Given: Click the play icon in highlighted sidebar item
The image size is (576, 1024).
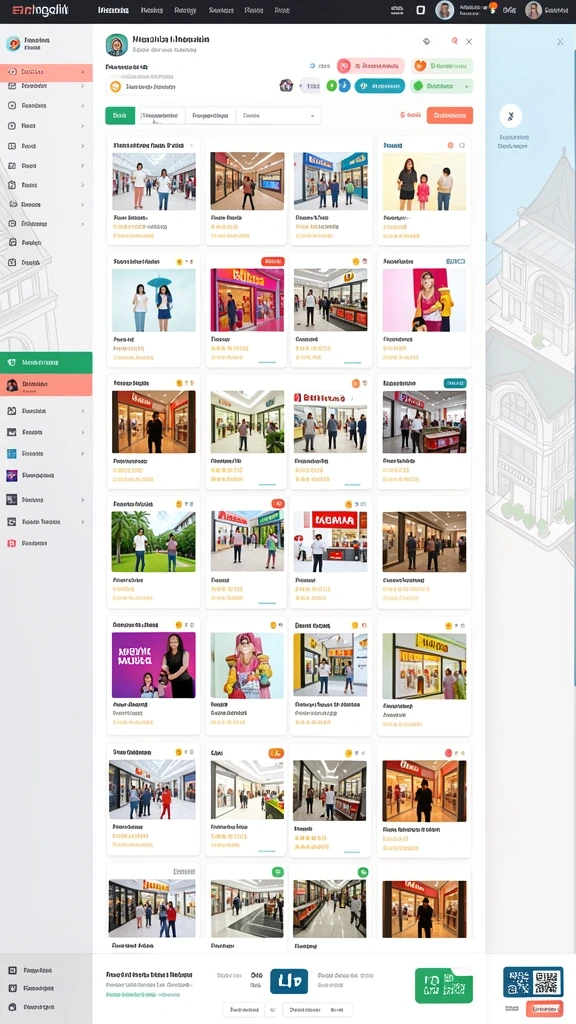Looking at the screenshot, I should pyautogui.click(x=12, y=71).
